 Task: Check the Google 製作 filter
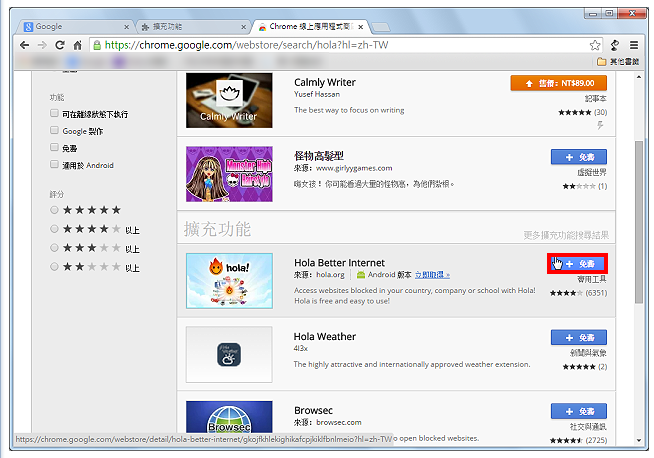point(54,130)
